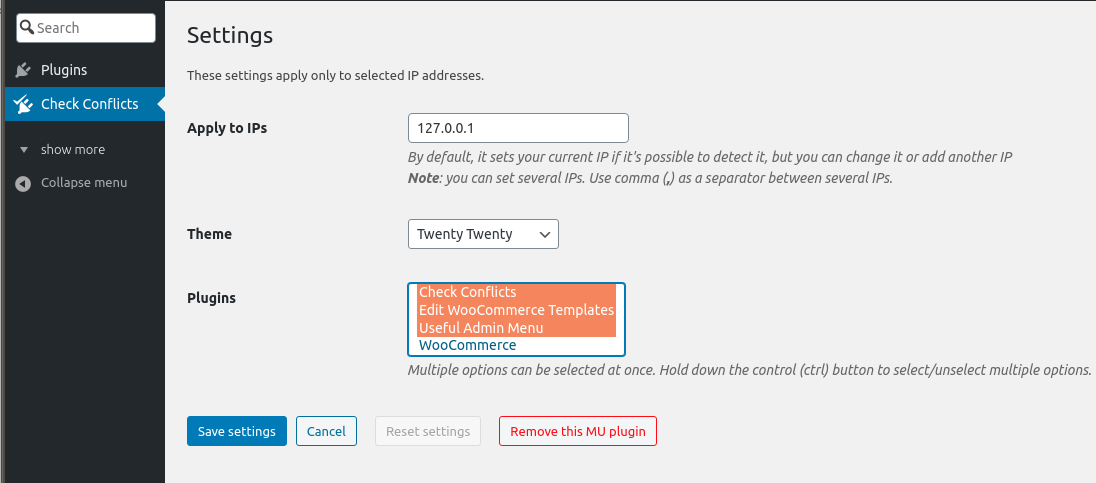The height and width of the screenshot is (483, 1096).
Task: Click the Cancel button
Action: point(326,431)
